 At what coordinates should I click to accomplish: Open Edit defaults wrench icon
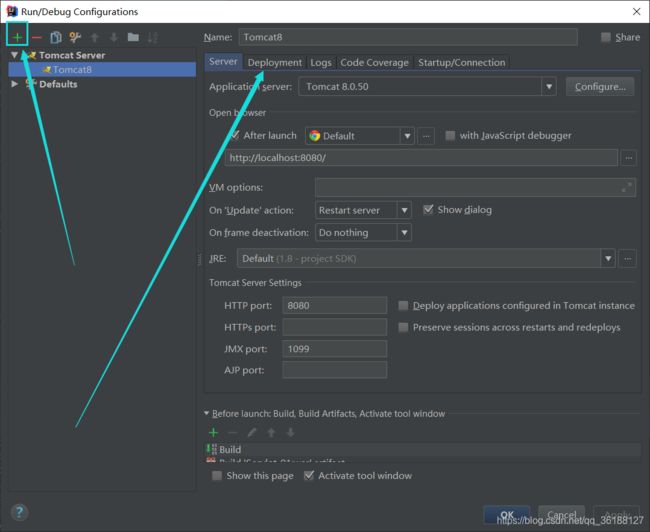pos(75,37)
